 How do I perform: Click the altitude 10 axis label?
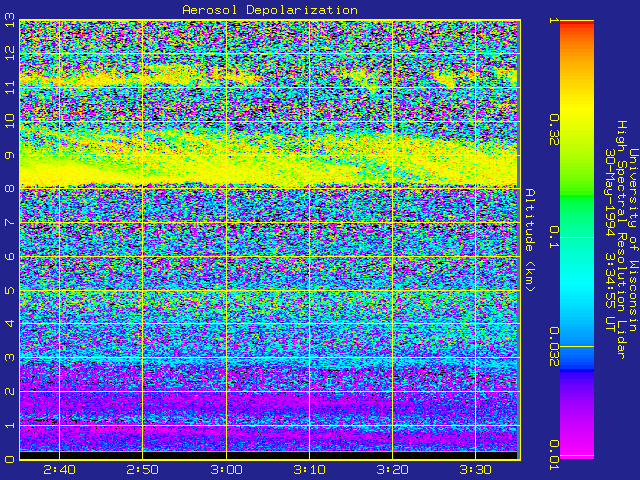(x=10, y=121)
